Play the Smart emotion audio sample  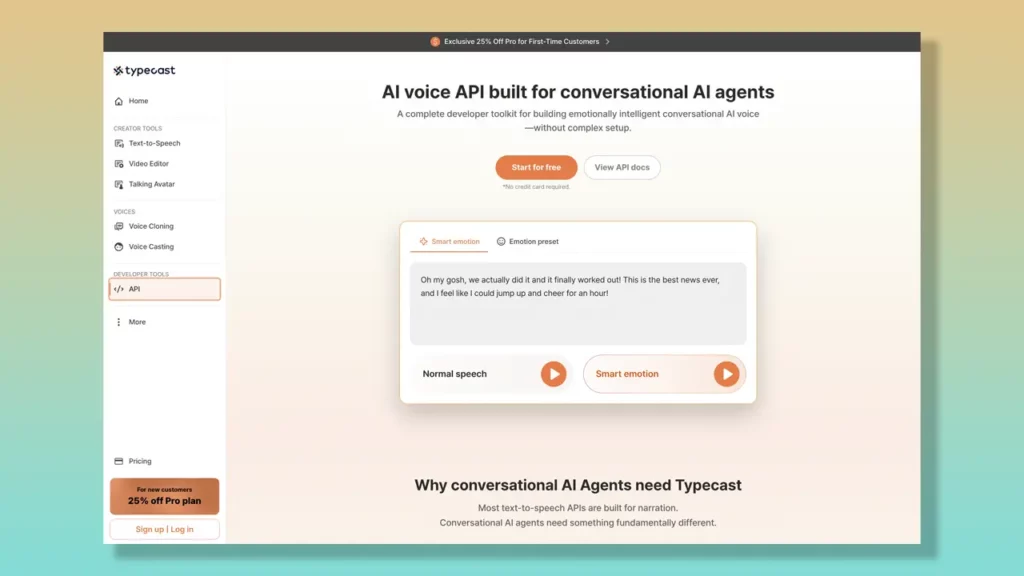pos(727,374)
